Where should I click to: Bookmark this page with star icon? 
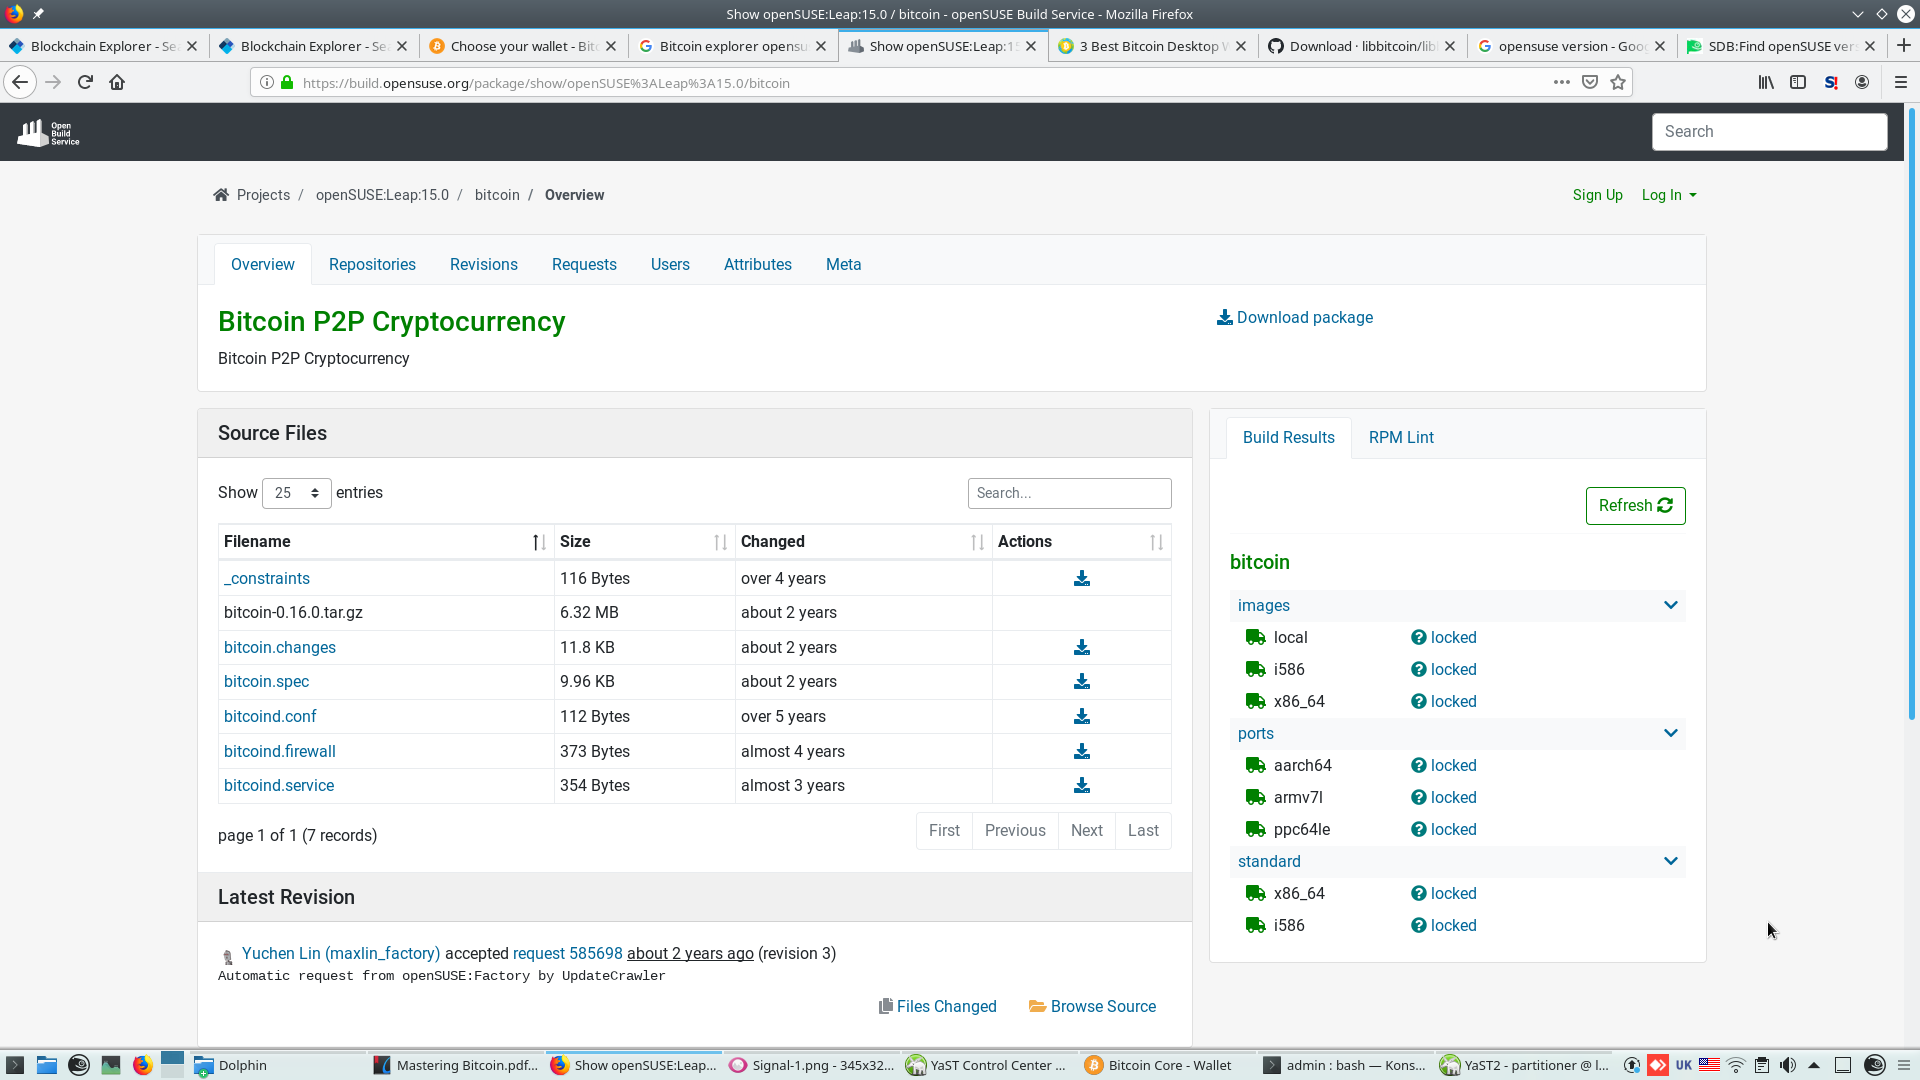pyautogui.click(x=1618, y=83)
